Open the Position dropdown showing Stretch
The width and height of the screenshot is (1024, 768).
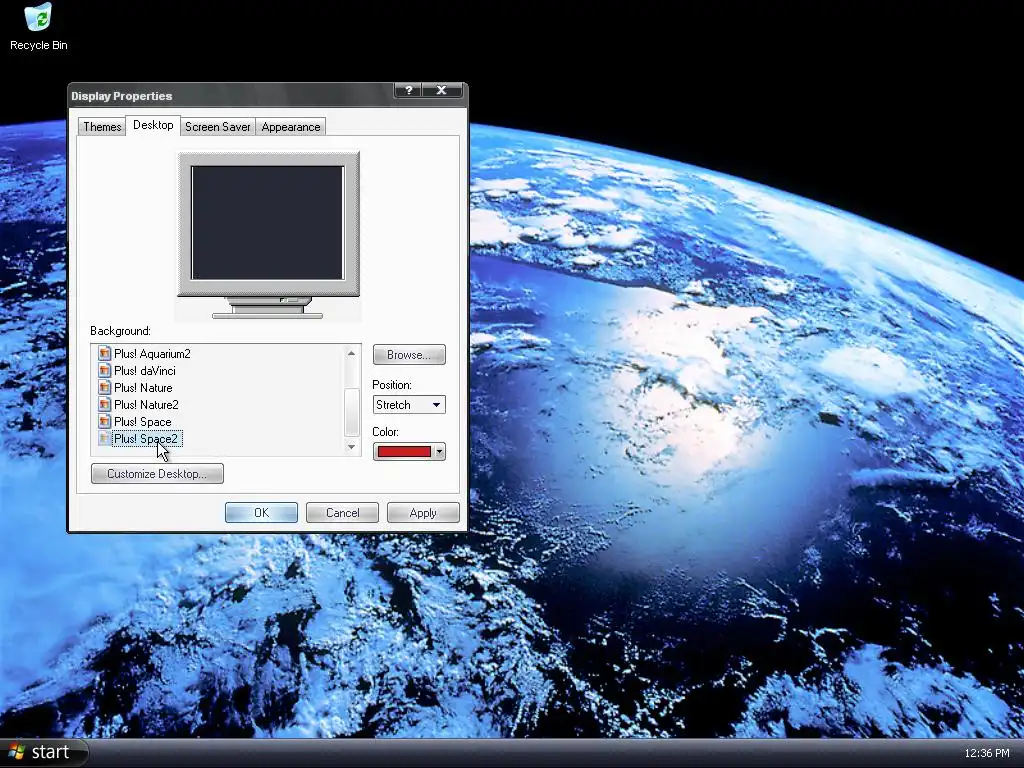click(409, 404)
